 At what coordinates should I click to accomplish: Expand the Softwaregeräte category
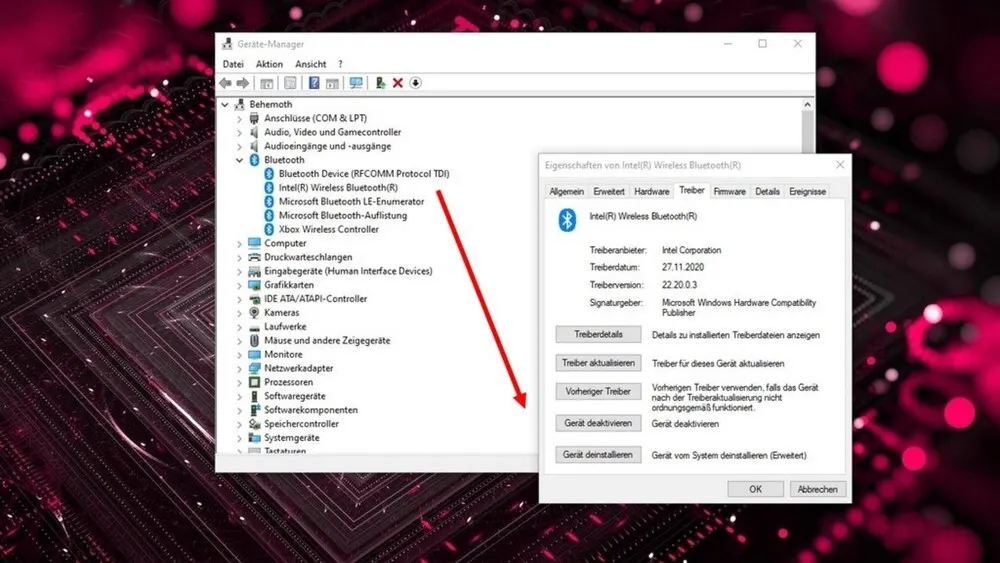[x=240, y=397]
